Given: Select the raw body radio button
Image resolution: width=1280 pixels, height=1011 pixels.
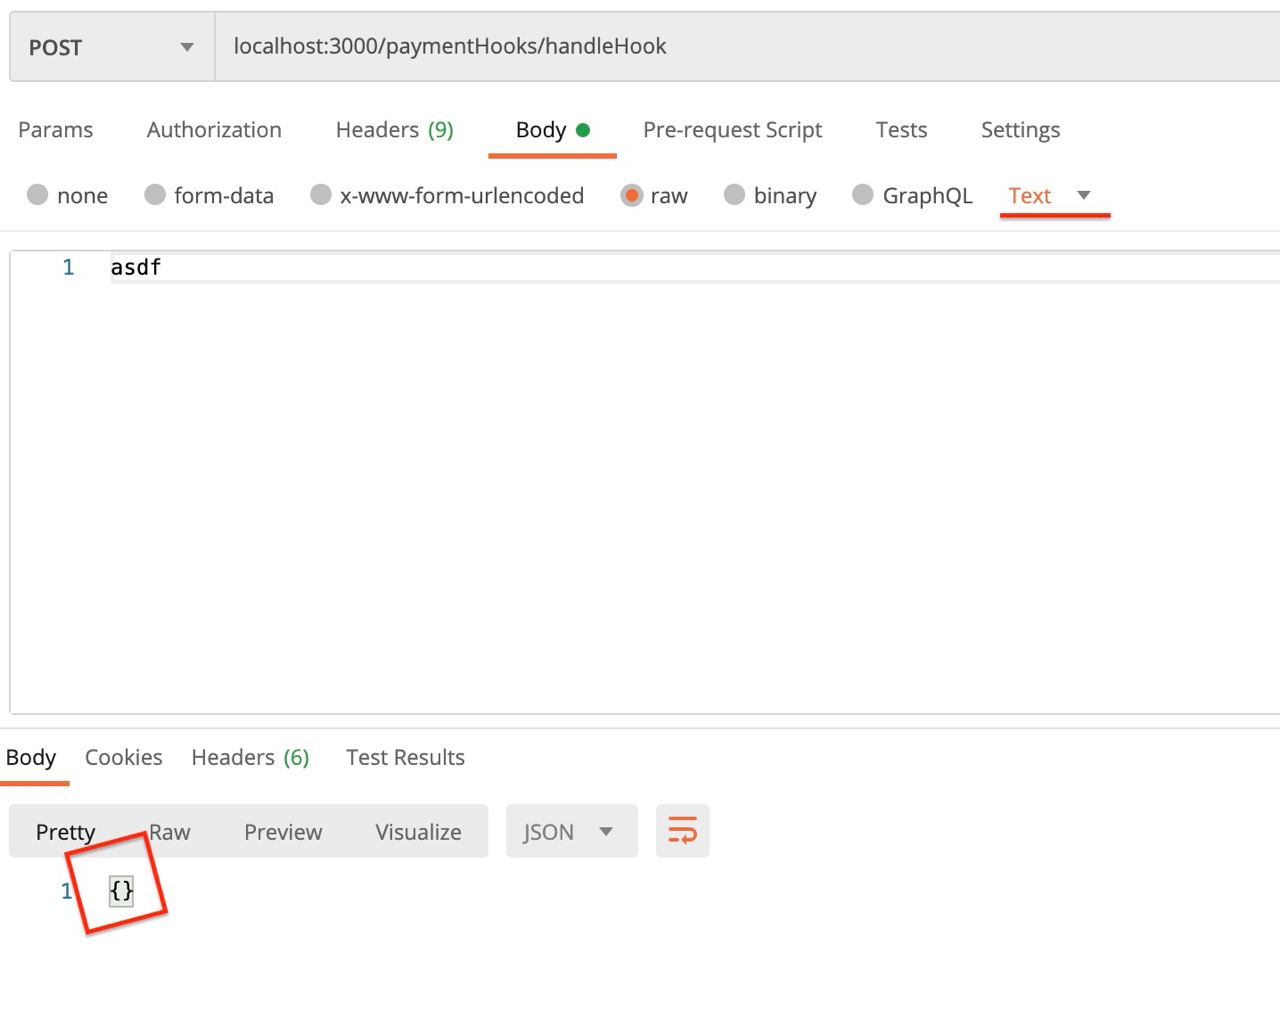Looking at the screenshot, I should tap(632, 195).
